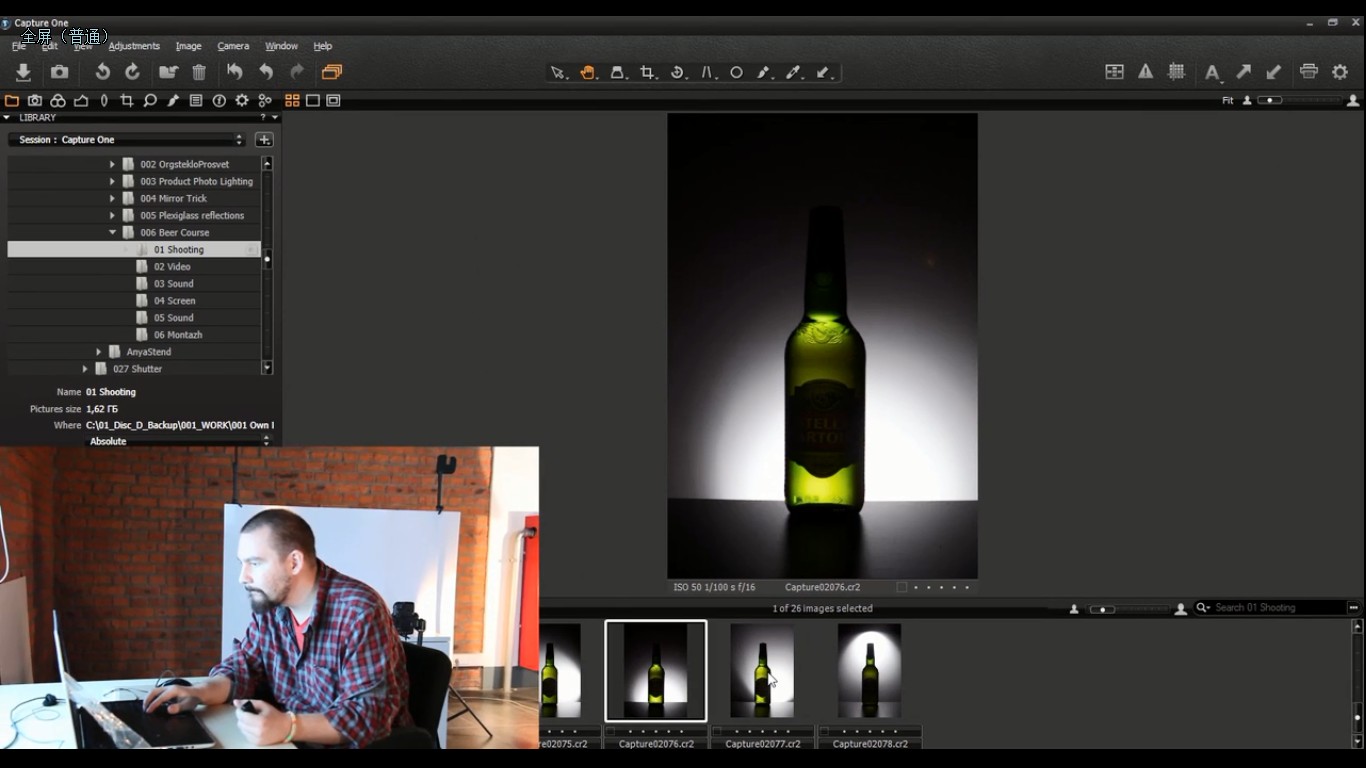Toggle the proof layout panel icon

pyautogui.click(x=1114, y=72)
